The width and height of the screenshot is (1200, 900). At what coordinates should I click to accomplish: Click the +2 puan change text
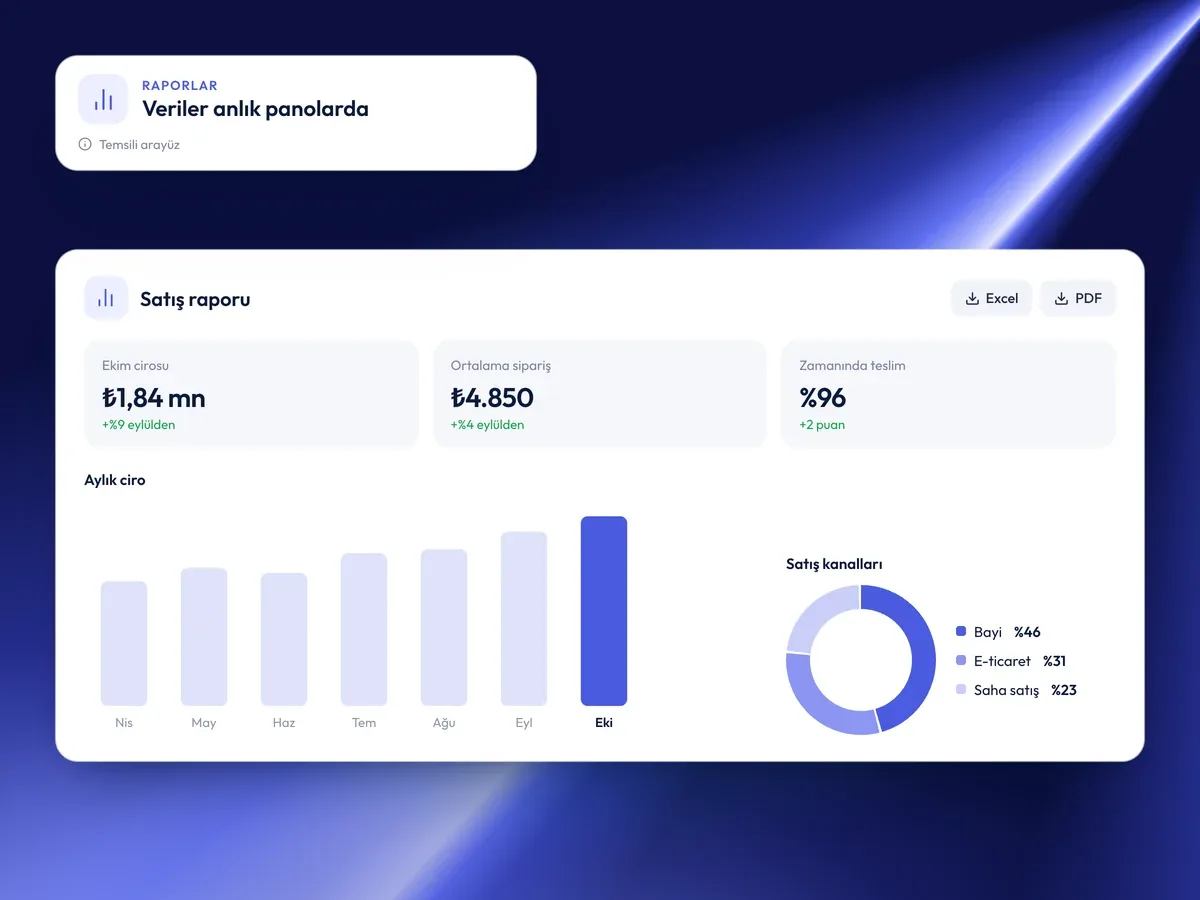pos(822,425)
